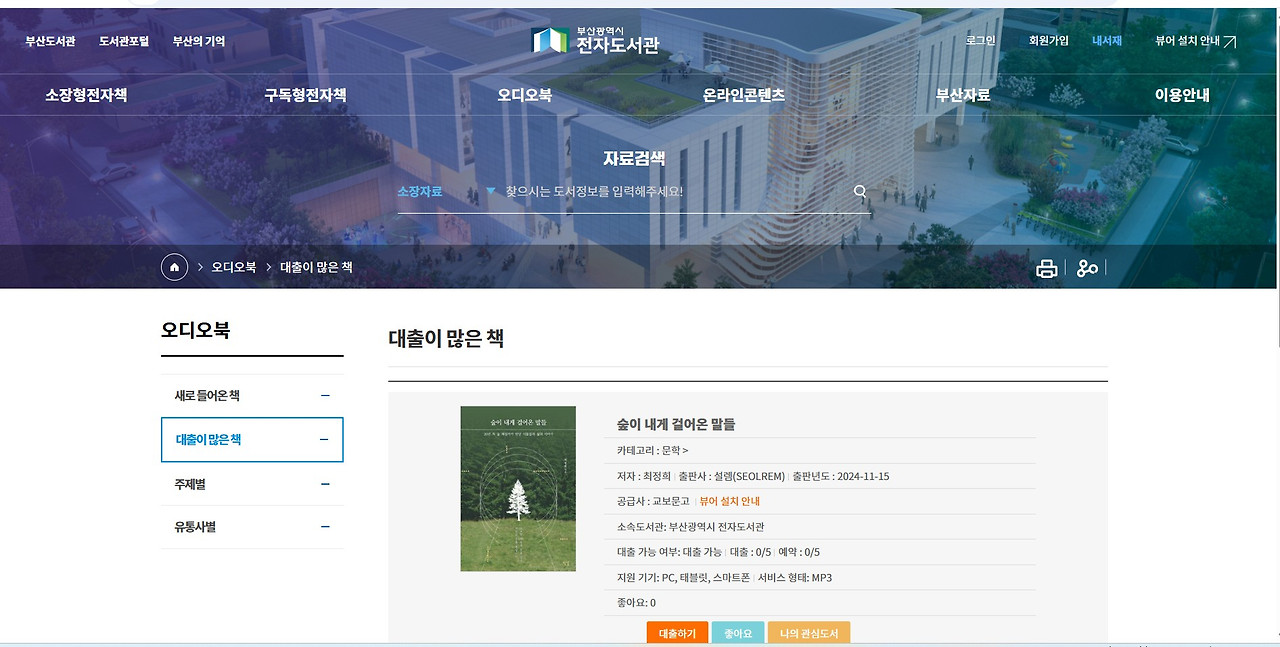Click the 부산광역시 전자도서관 logo
Image resolution: width=1280 pixels, height=647 pixels.
click(x=609, y=40)
